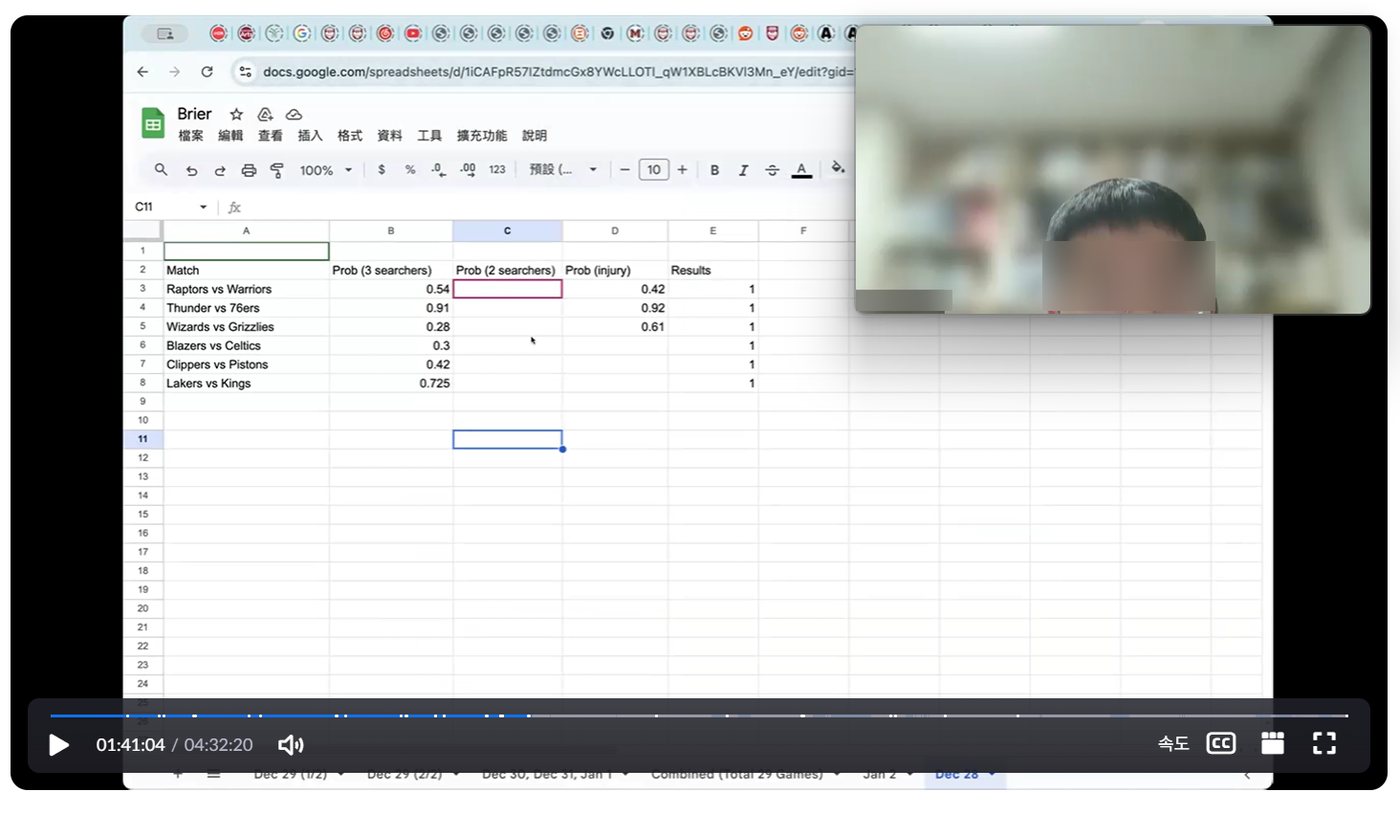Open the font family dropdown

point(564,170)
